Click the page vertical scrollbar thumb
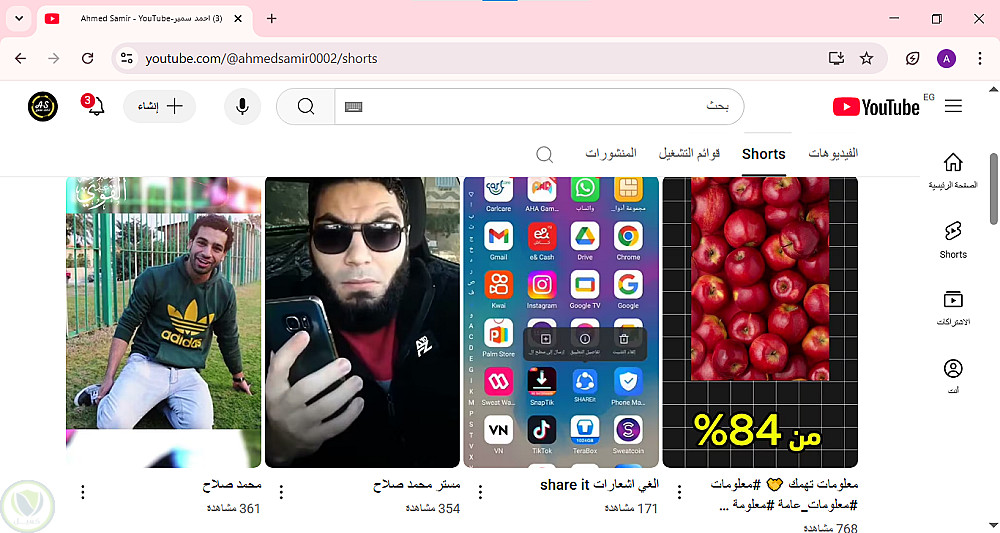This screenshot has height=533, width=1000. [x=993, y=189]
